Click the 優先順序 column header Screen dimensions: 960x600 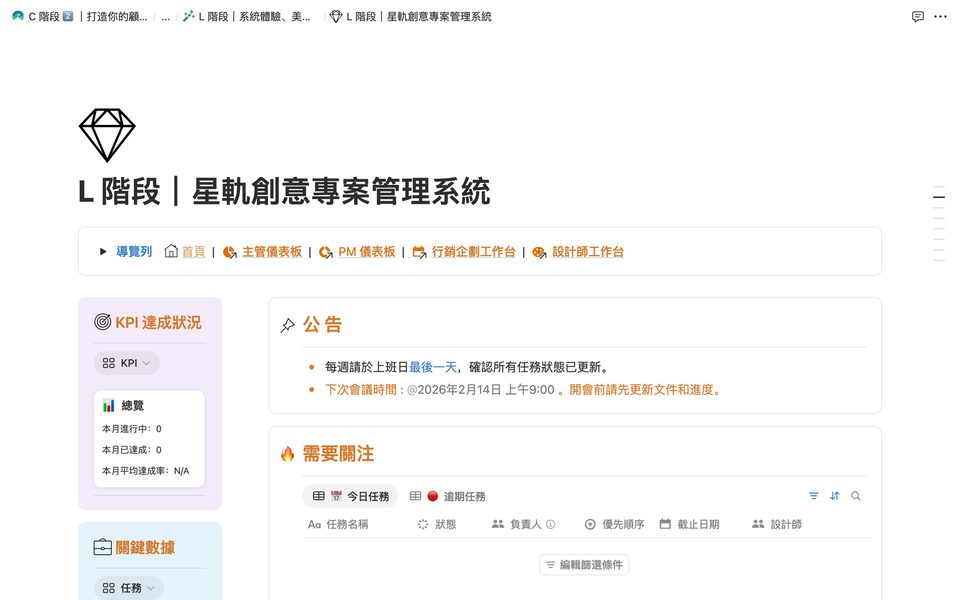[x=615, y=524]
